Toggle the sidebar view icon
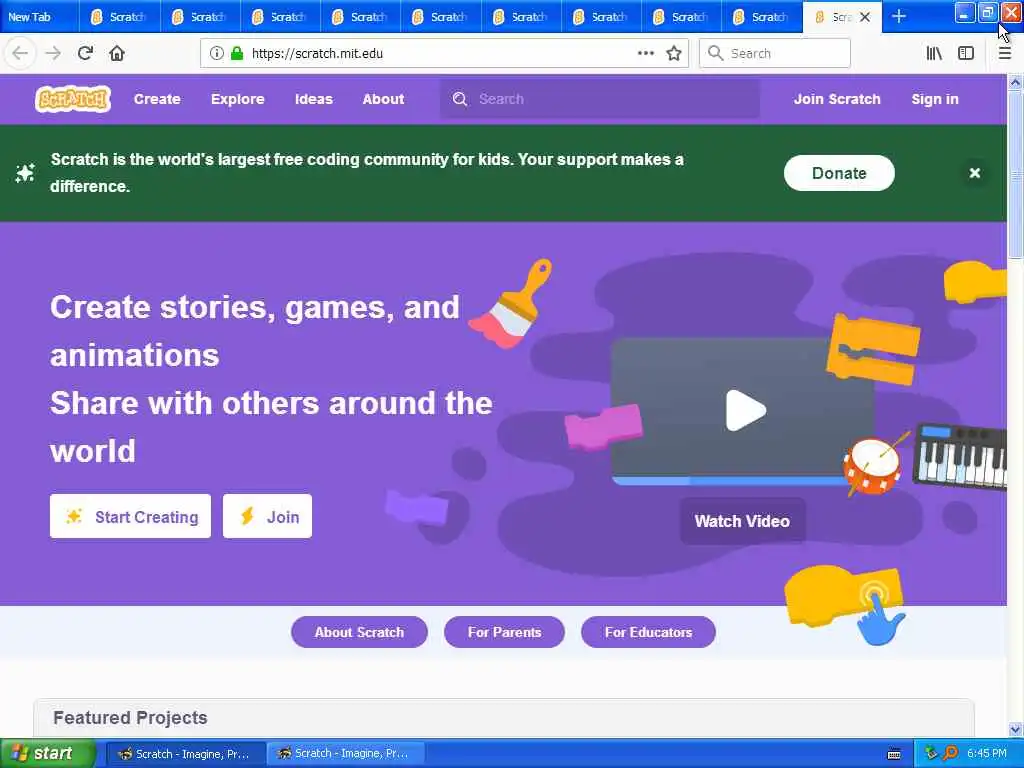 coord(966,54)
